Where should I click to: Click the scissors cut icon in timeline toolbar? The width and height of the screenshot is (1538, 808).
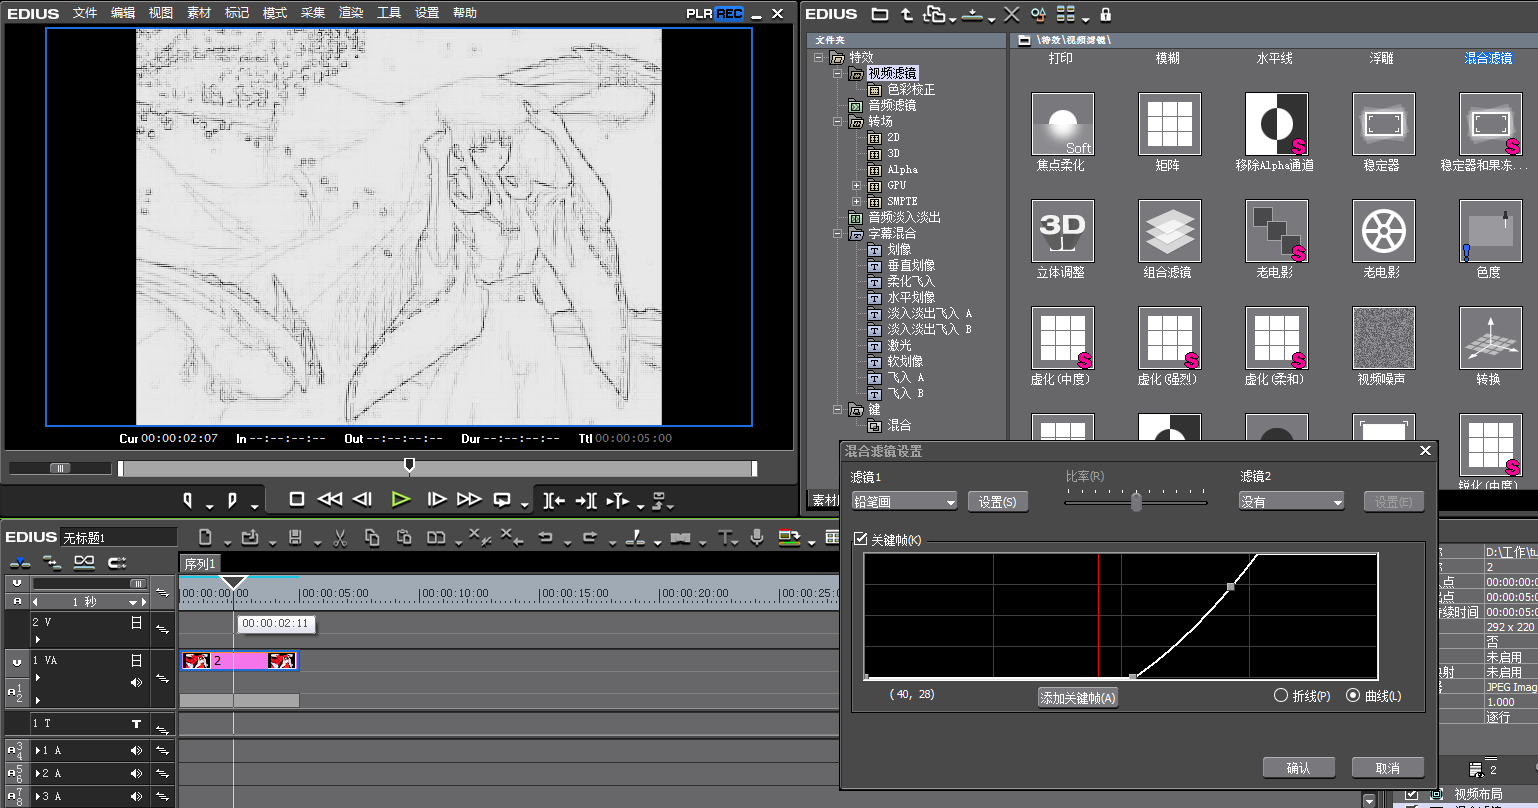(x=339, y=538)
